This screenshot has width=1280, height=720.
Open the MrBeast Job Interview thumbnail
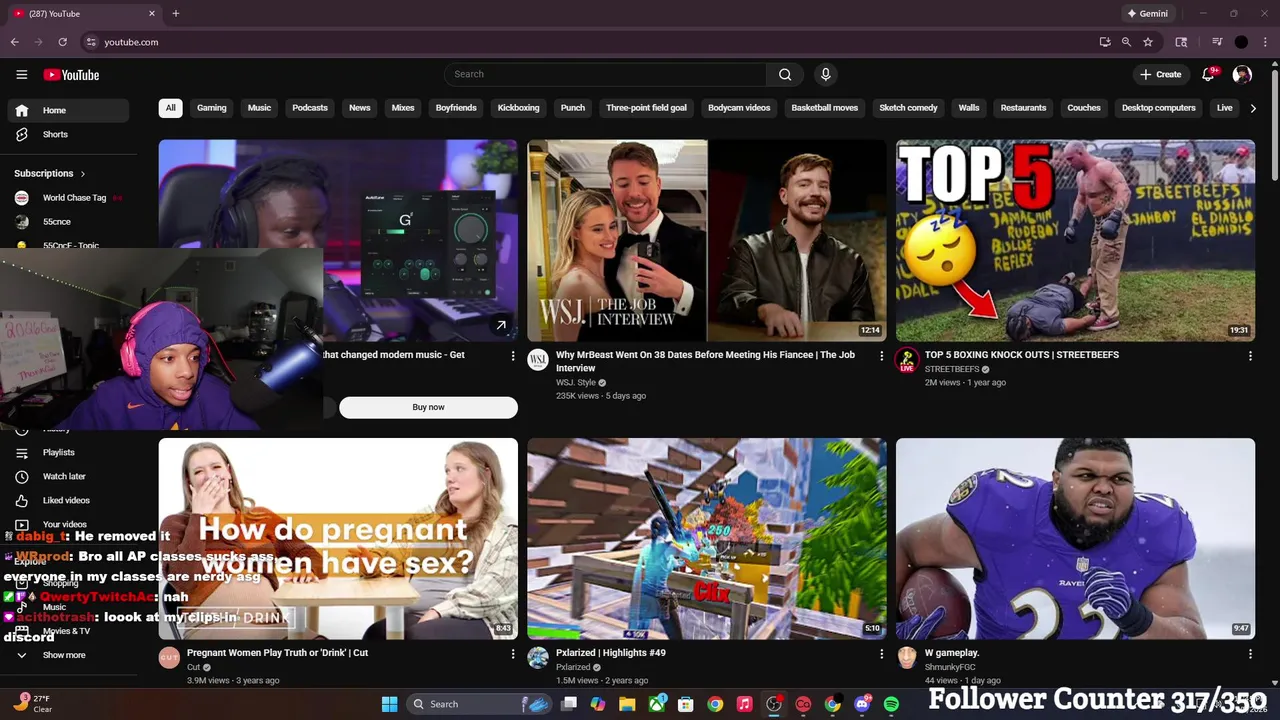[x=707, y=241]
